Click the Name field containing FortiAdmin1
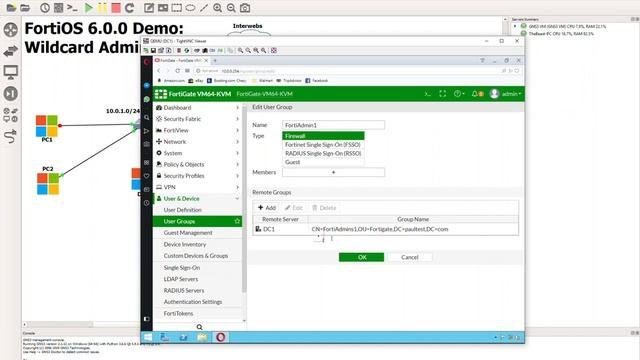Screen dimensions: 640x360 pos(333,125)
